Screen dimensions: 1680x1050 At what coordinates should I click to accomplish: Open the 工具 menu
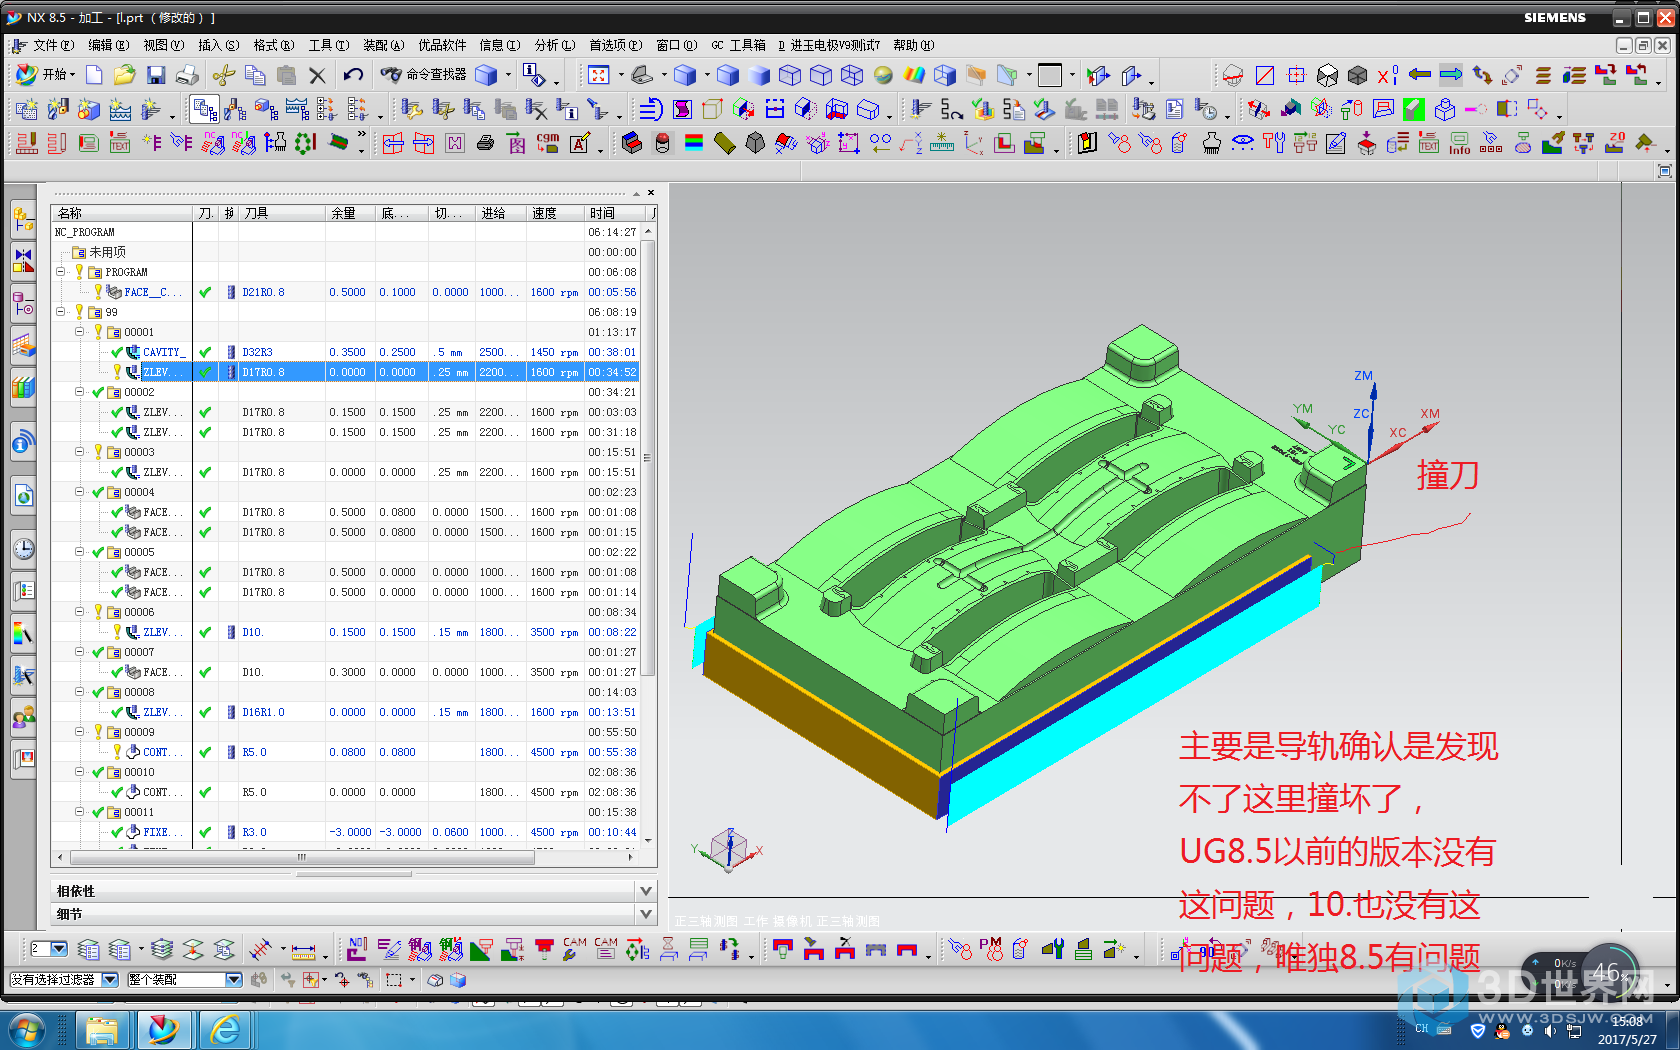coord(328,45)
